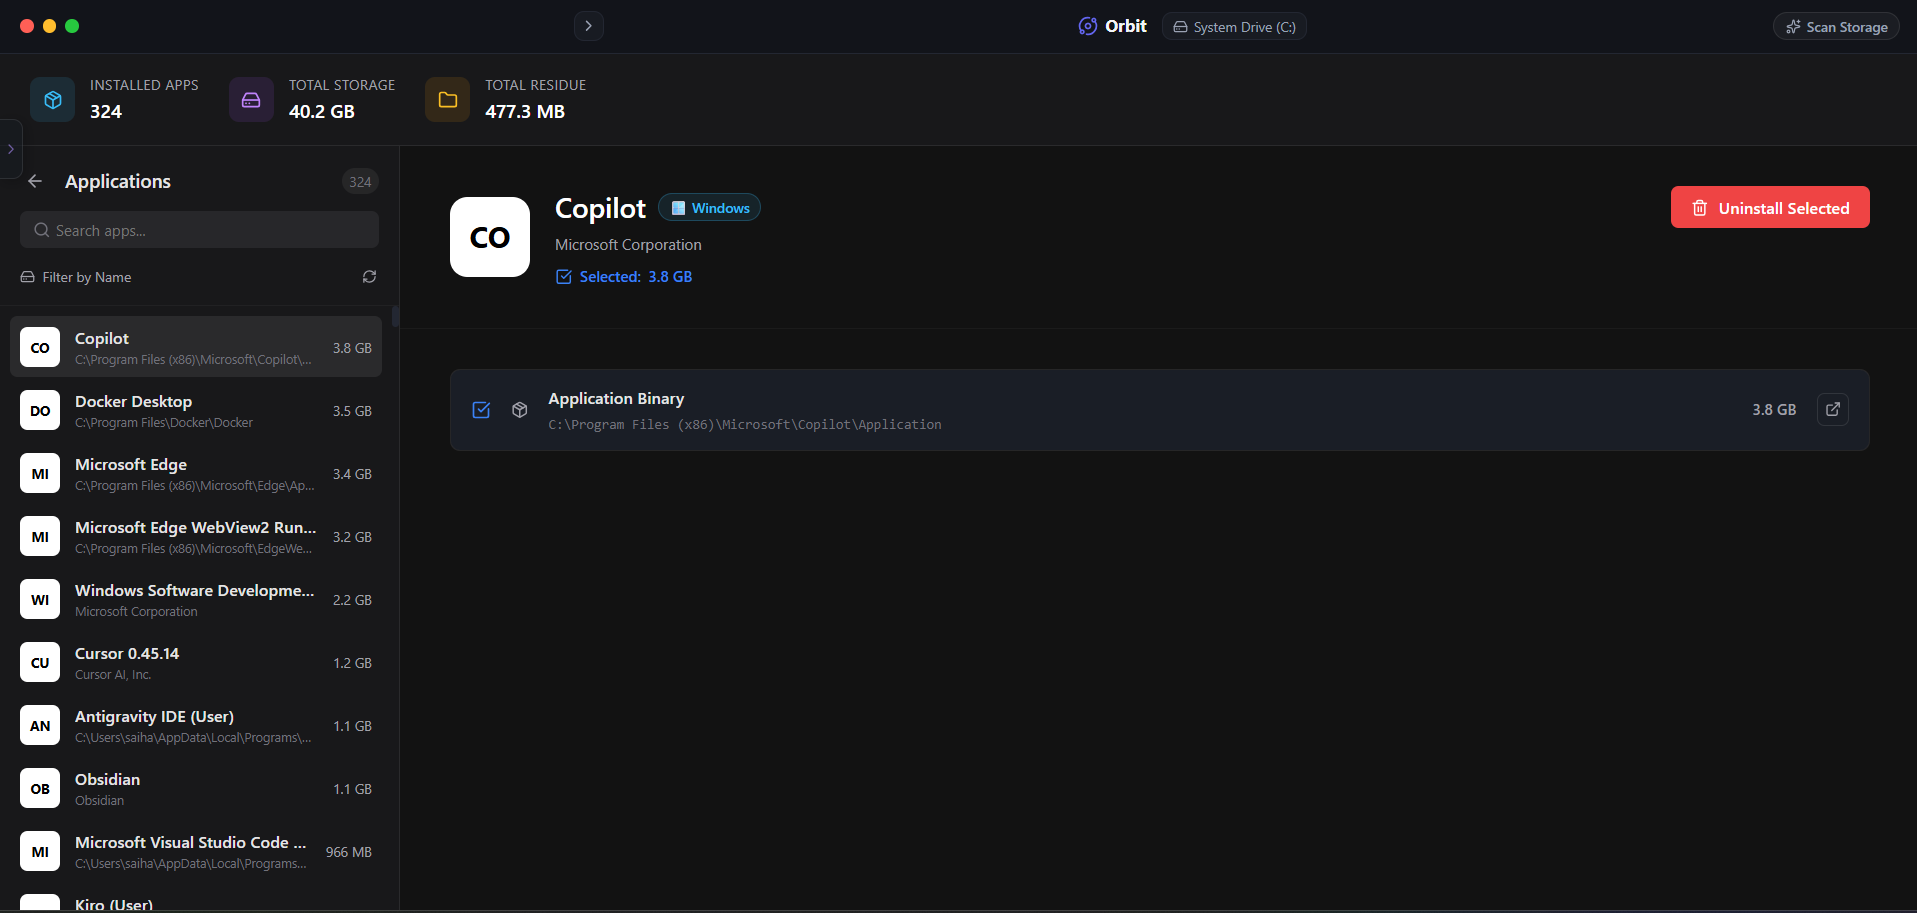The image size is (1917, 913).
Task: Click the 324 apps count badge
Action: (x=360, y=182)
